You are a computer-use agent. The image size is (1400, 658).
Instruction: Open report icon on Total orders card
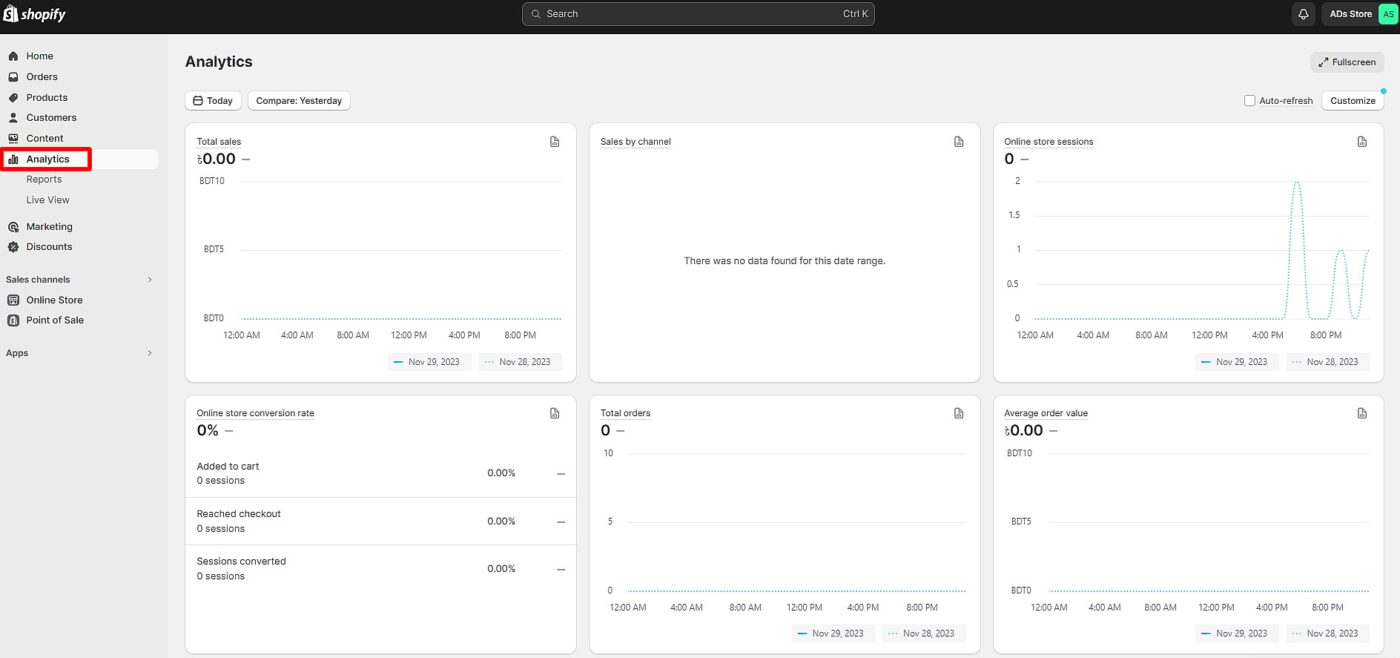(x=959, y=413)
